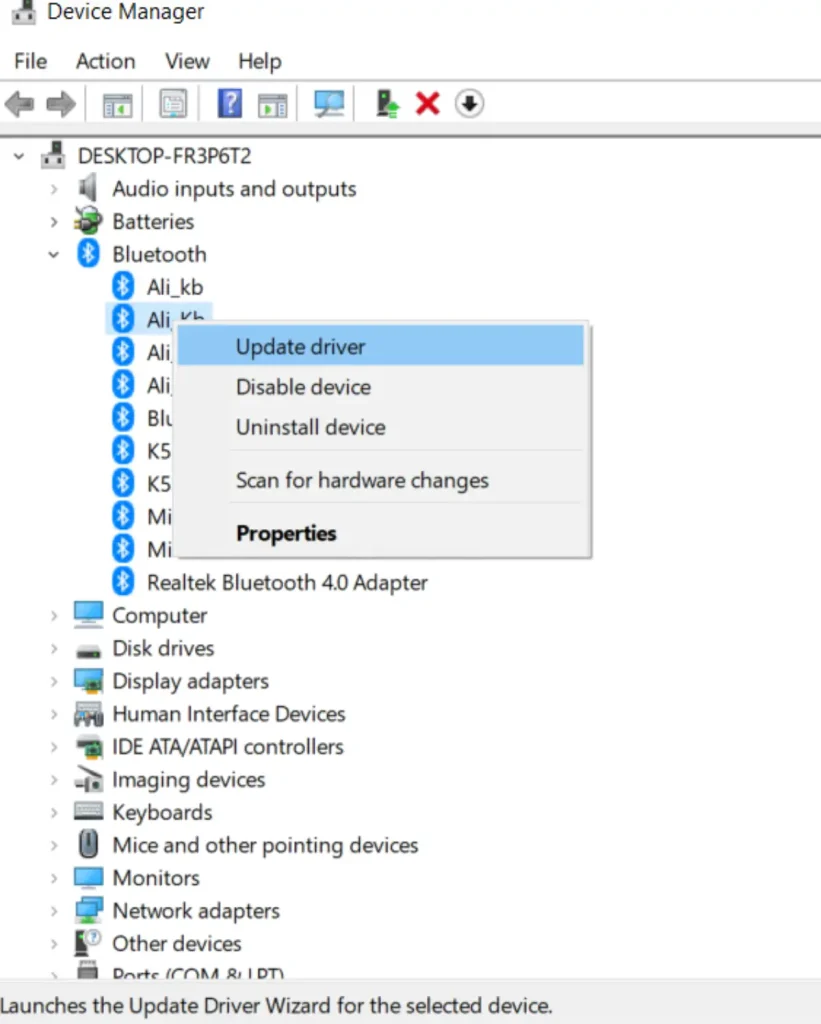Image resolution: width=821 pixels, height=1024 pixels.
Task: Click the show/hide console tree toolbar icon
Action: (x=118, y=103)
